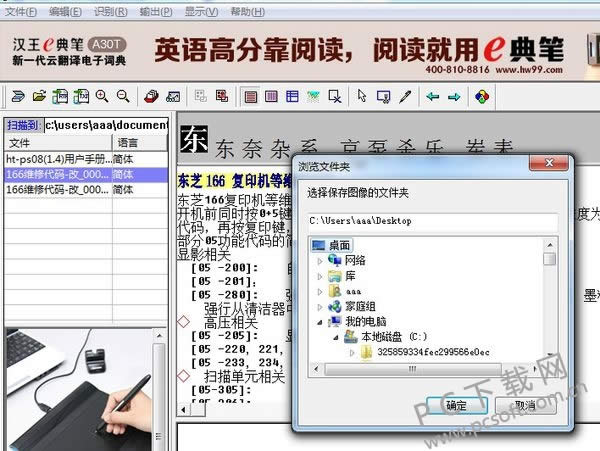Select ht-ps08(1.4)用户手册 file row
Image resolution: width=600 pixels, height=451 pixels.
[86, 159]
